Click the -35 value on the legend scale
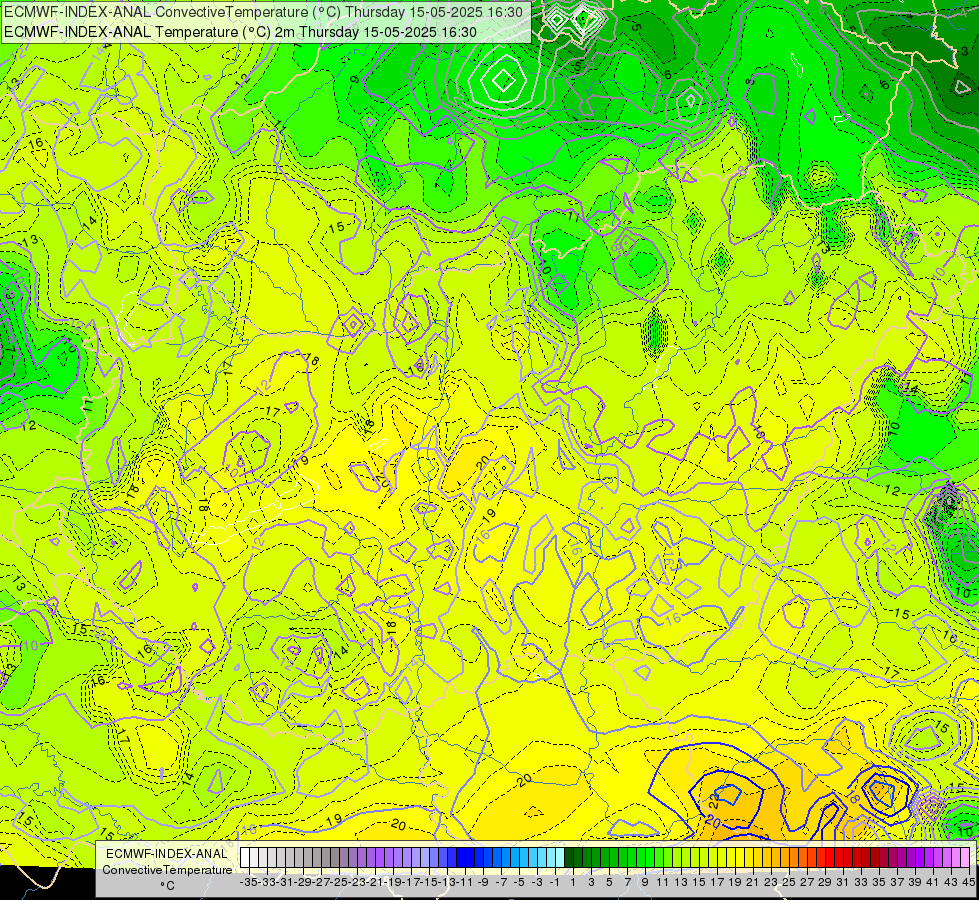979x900 pixels. click(x=248, y=882)
